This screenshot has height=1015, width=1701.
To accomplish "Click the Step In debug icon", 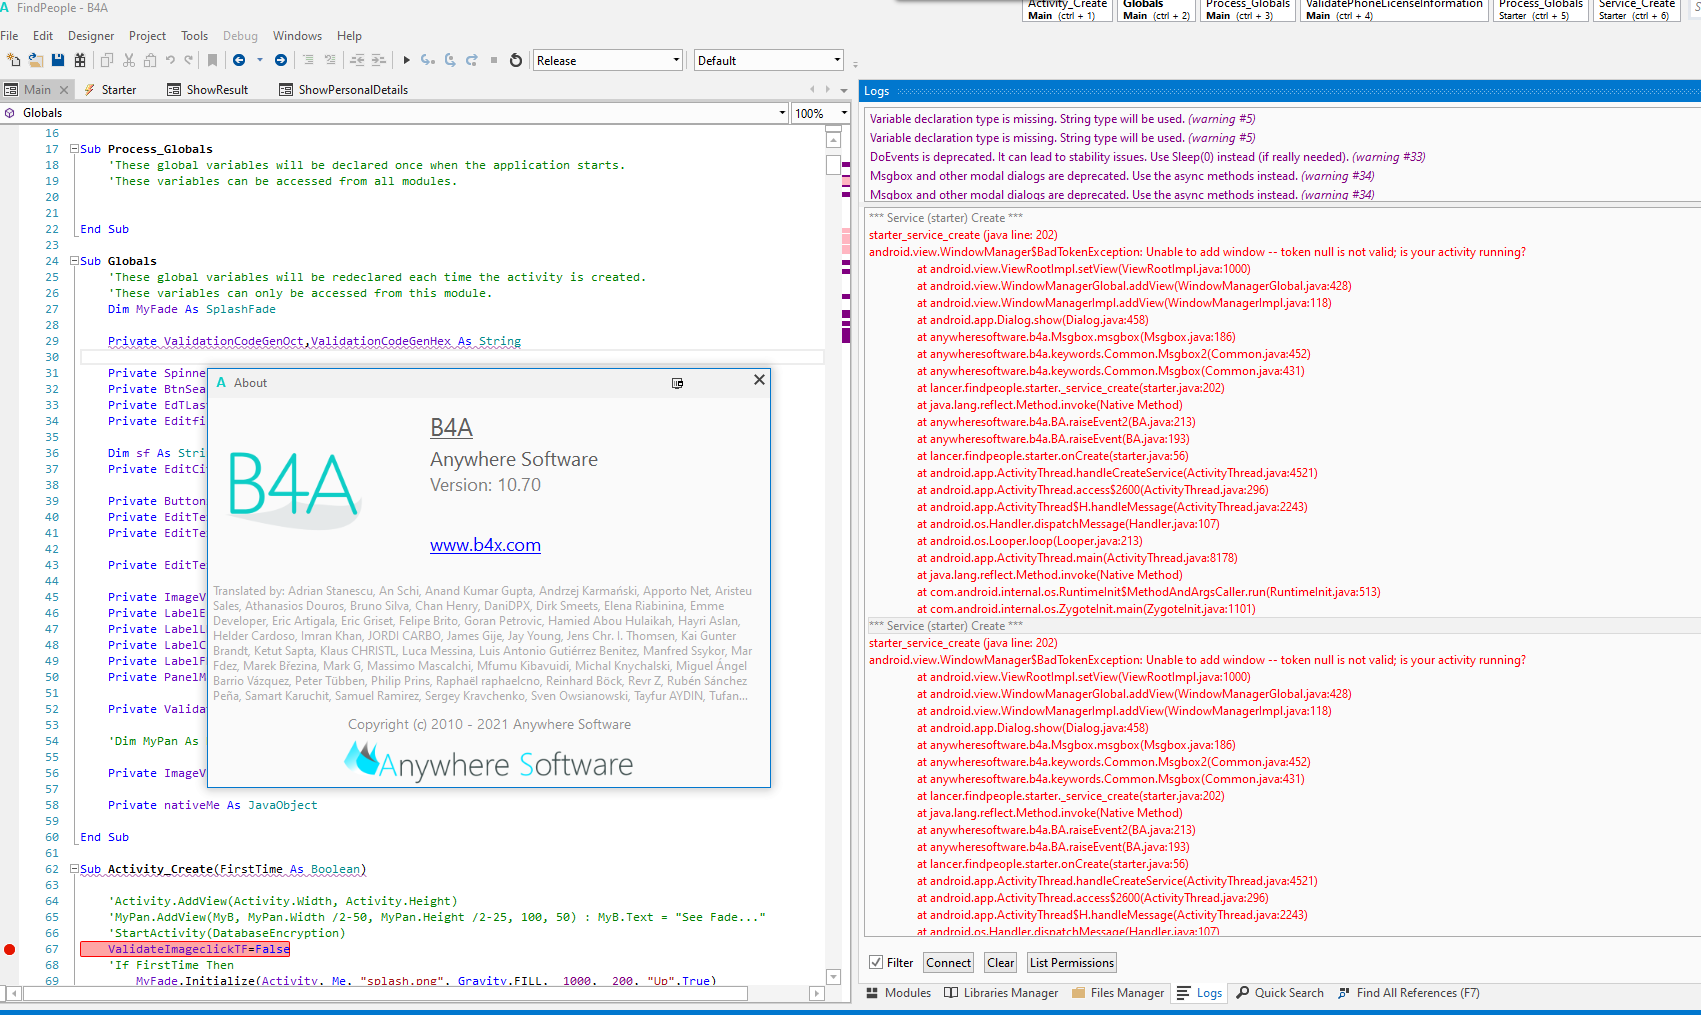I will pyautogui.click(x=428, y=60).
